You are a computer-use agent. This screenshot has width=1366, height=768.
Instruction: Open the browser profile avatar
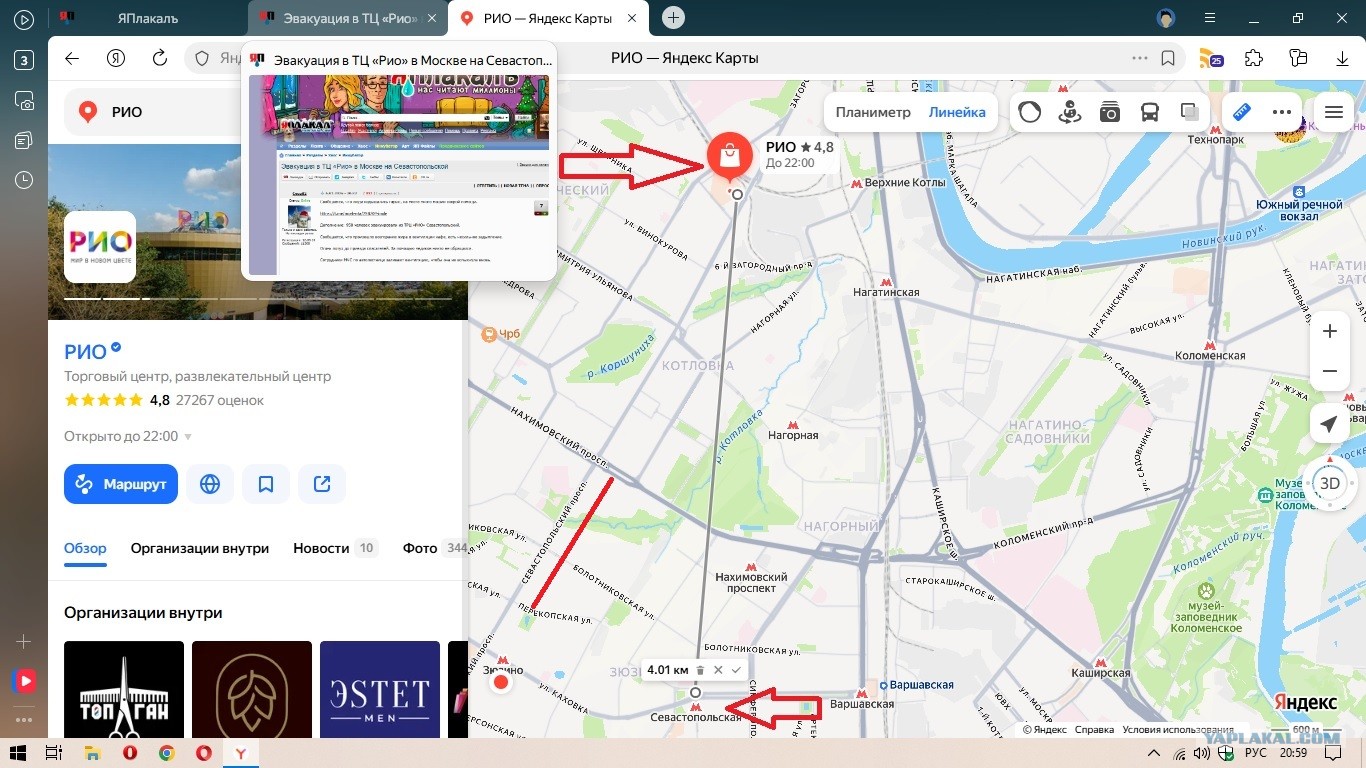pos(1166,17)
